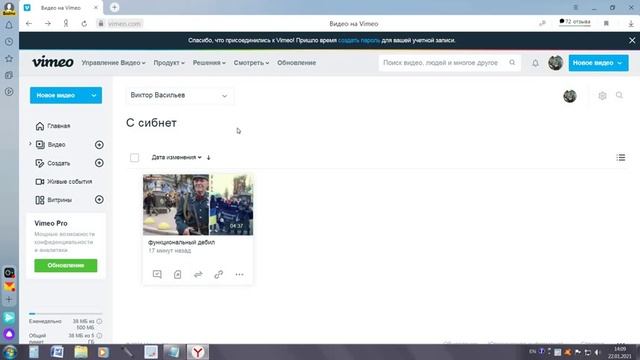Click green Обновление upgrade button
Viewport: 640px width, 360px height.
[x=66, y=265]
